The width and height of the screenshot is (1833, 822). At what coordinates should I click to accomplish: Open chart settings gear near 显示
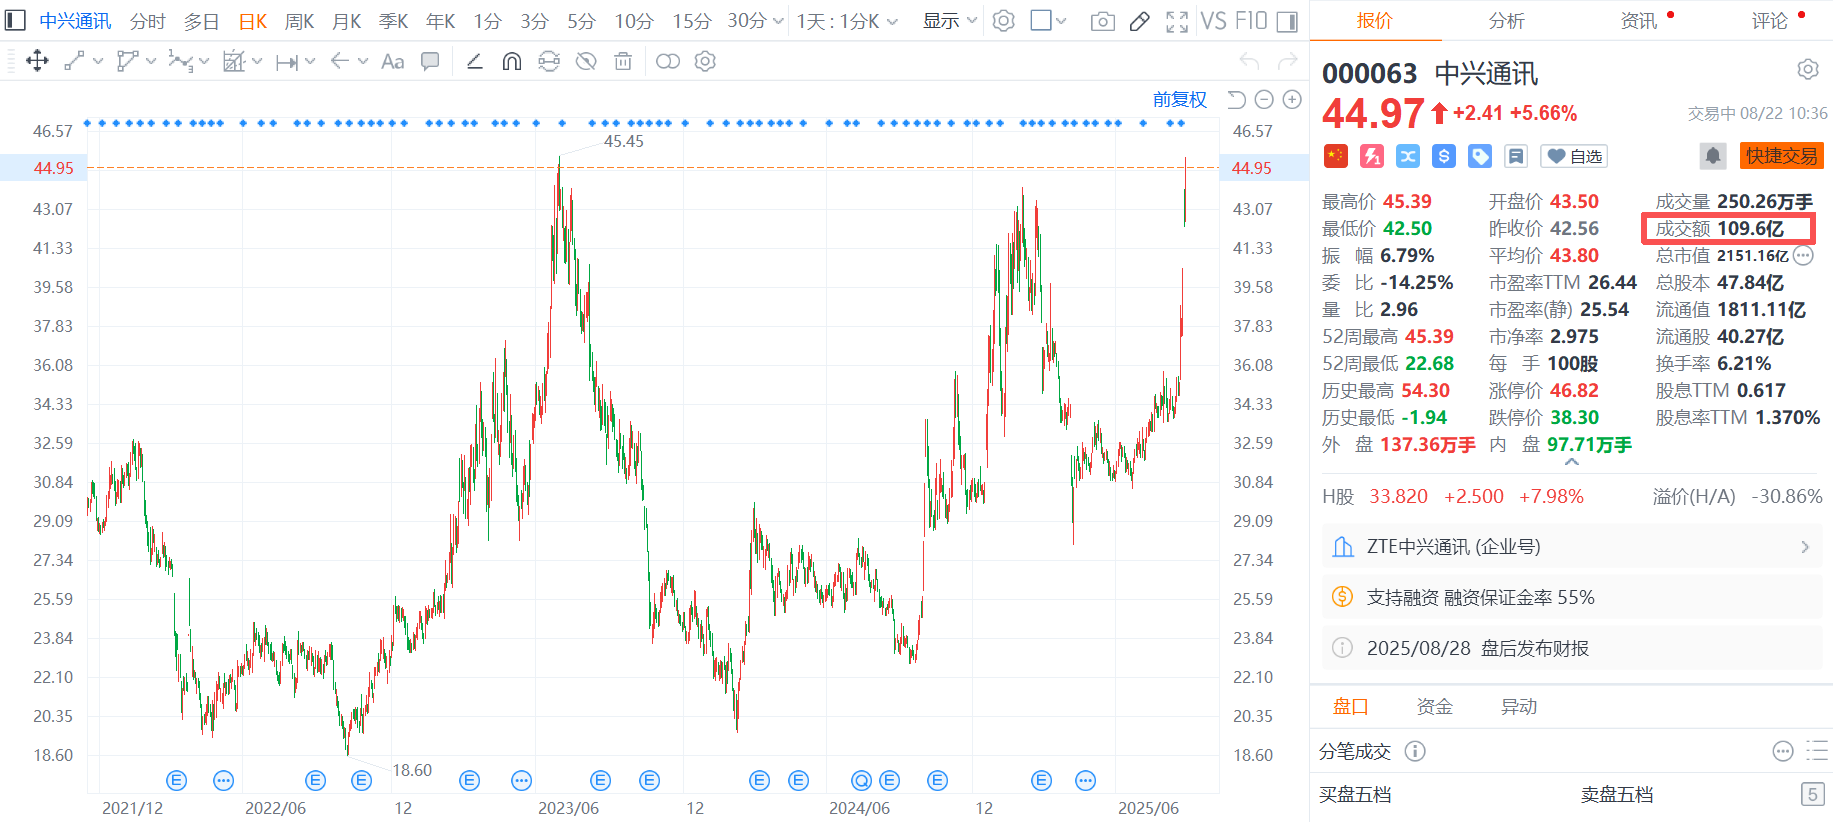(1004, 21)
